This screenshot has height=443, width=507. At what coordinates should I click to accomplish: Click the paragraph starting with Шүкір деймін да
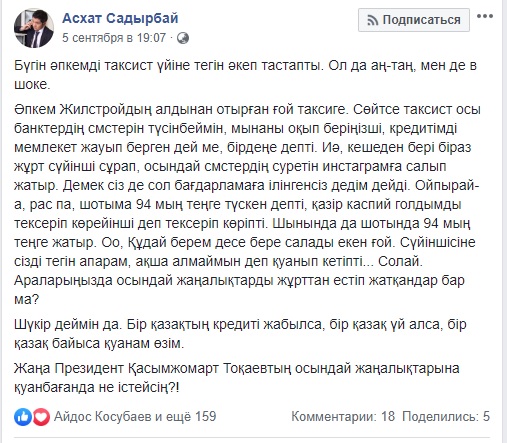click(240, 334)
